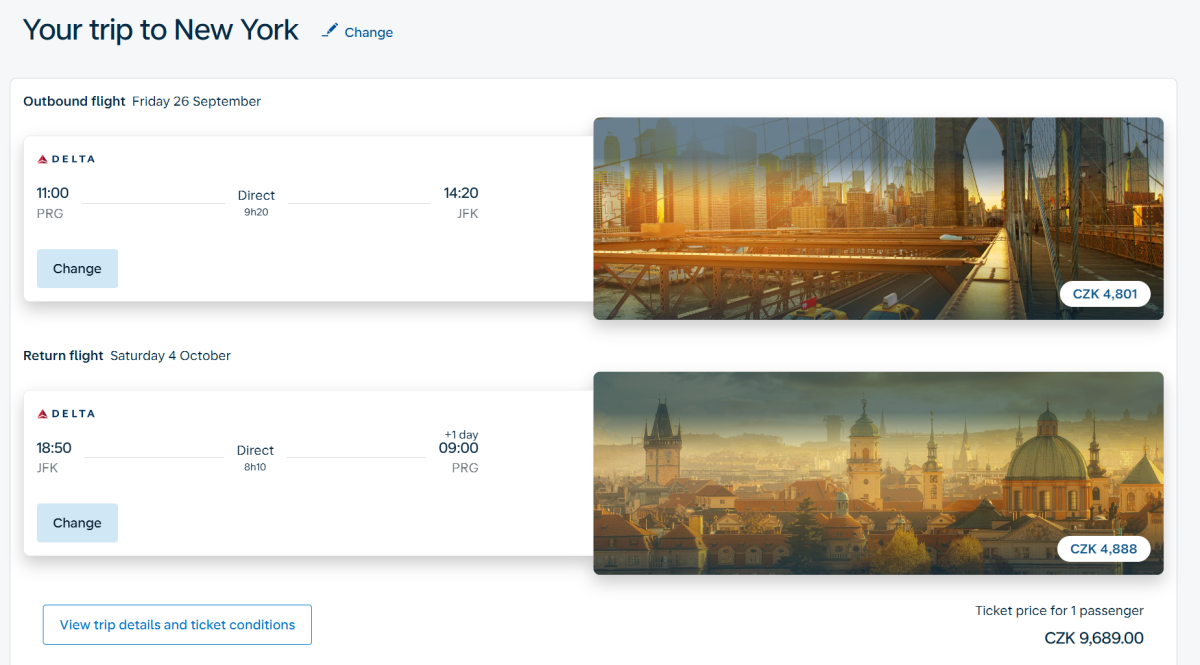Viewport: 1200px width, 665px height.
Task: Click the return Direct 8h10 label
Action: tap(255, 458)
